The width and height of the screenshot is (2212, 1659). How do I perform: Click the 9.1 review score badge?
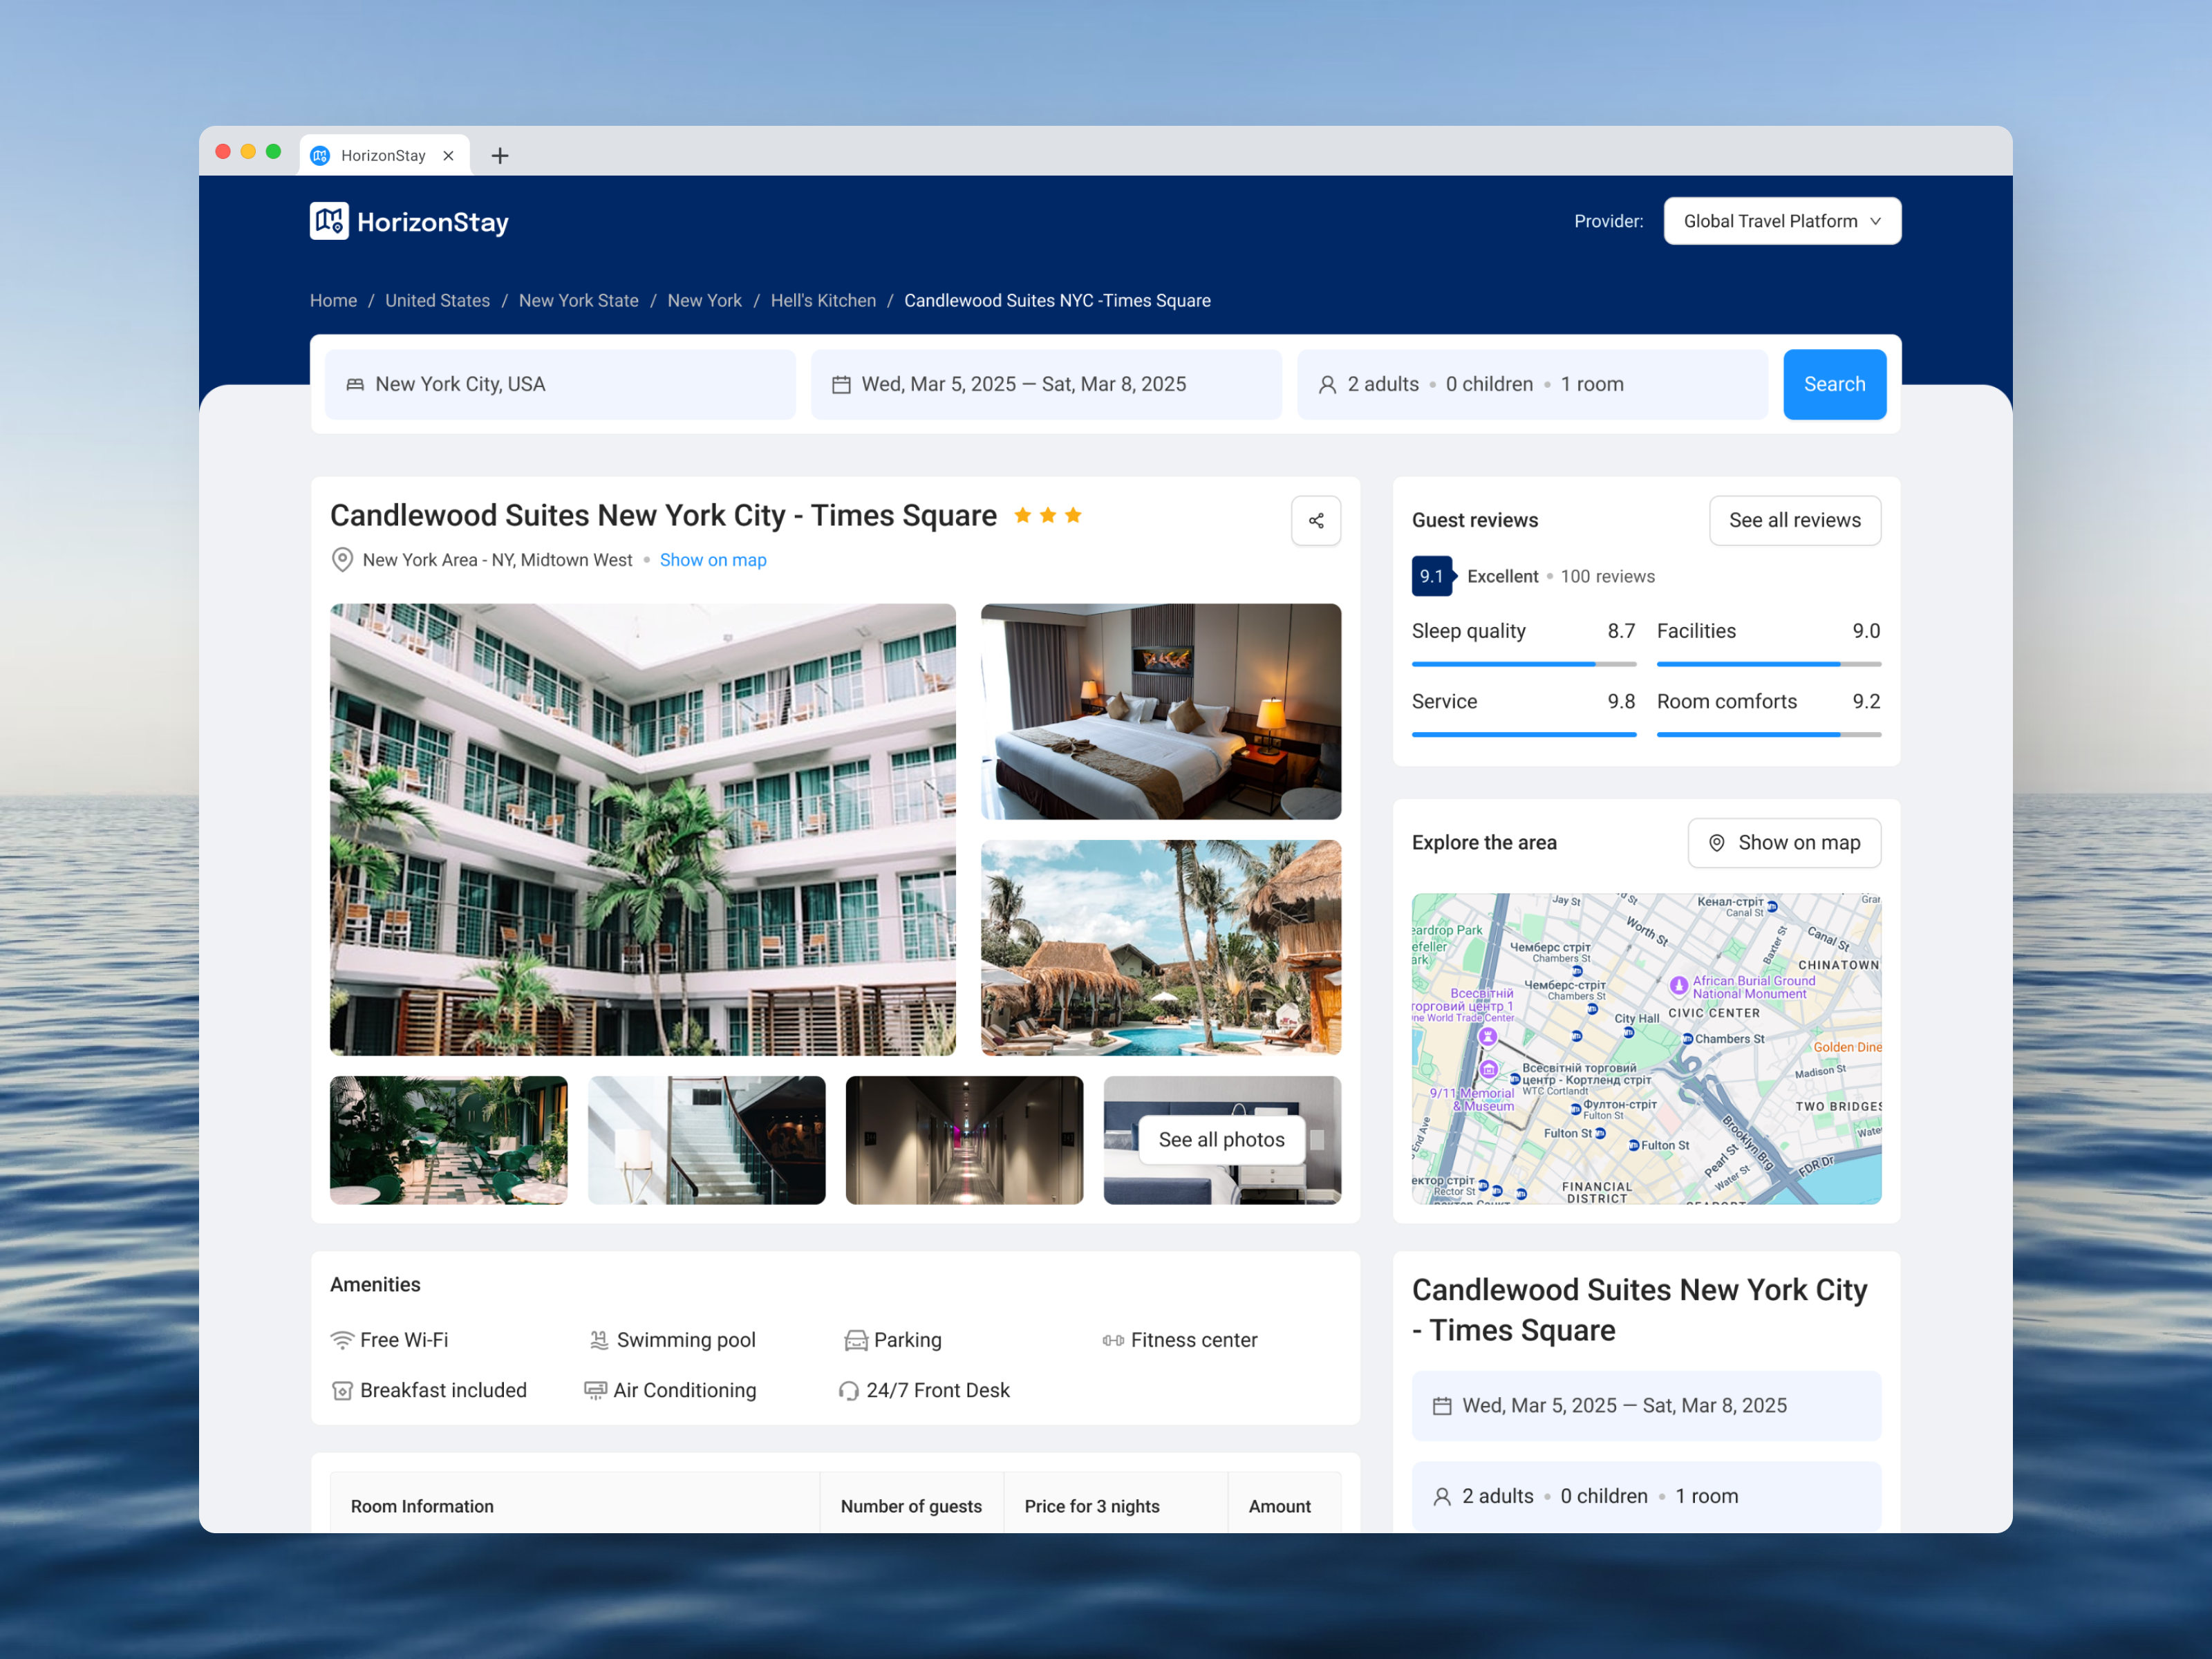[x=1432, y=576]
